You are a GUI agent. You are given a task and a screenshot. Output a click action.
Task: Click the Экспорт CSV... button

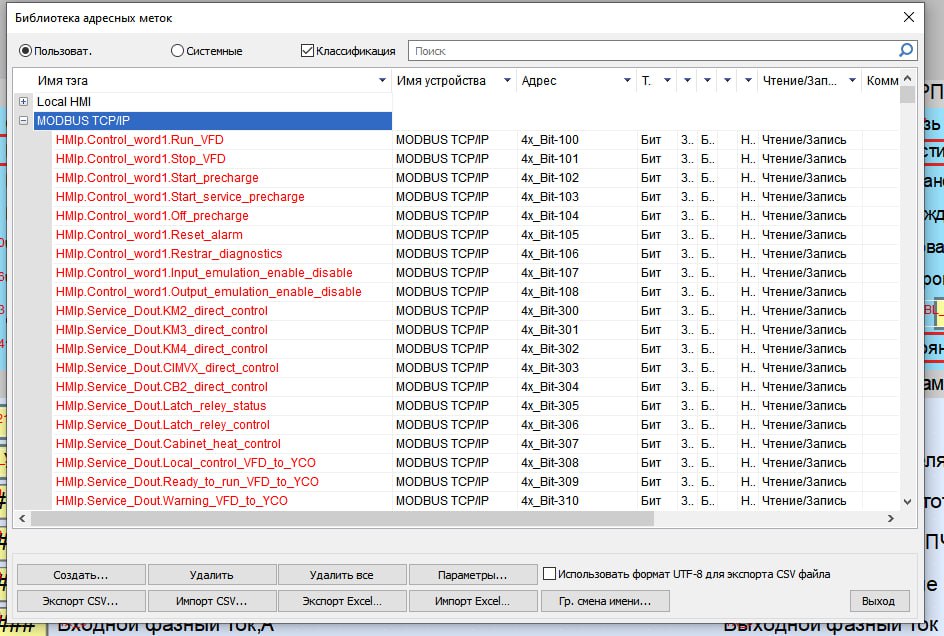click(x=81, y=601)
